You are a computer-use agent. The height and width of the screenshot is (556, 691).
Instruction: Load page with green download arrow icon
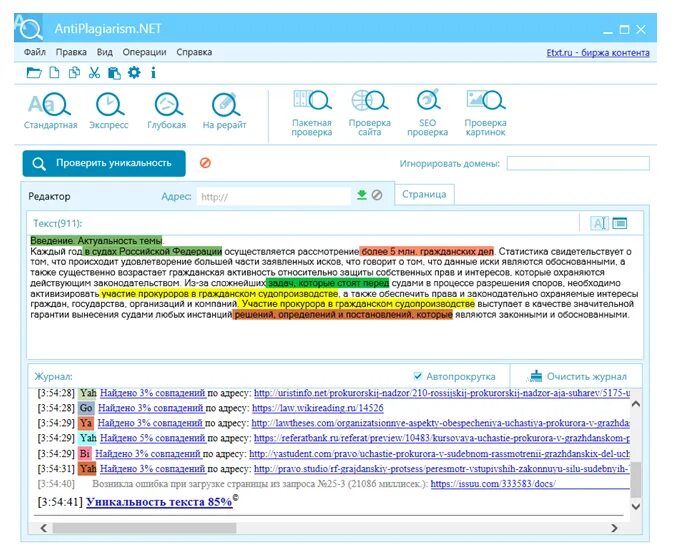[362, 195]
